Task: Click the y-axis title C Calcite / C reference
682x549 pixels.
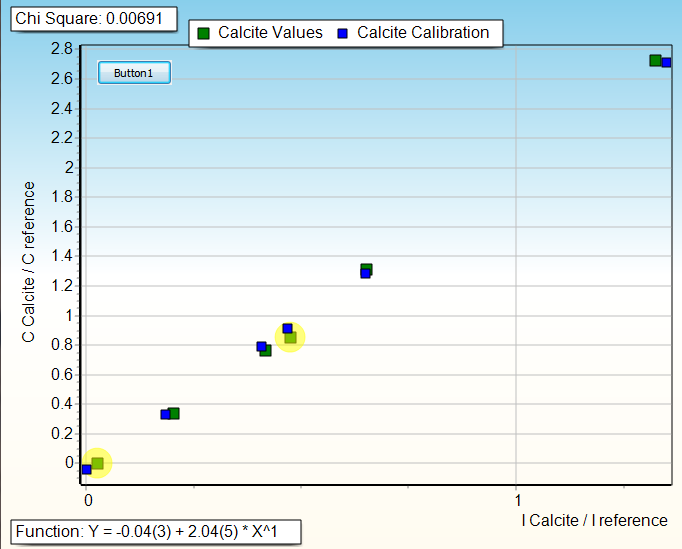Action: click(x=28, y=262)
